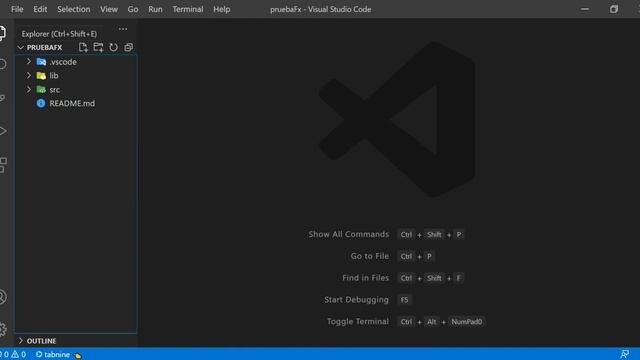
Task: Refresh the Explorer file tree
Action: (113, 47)
